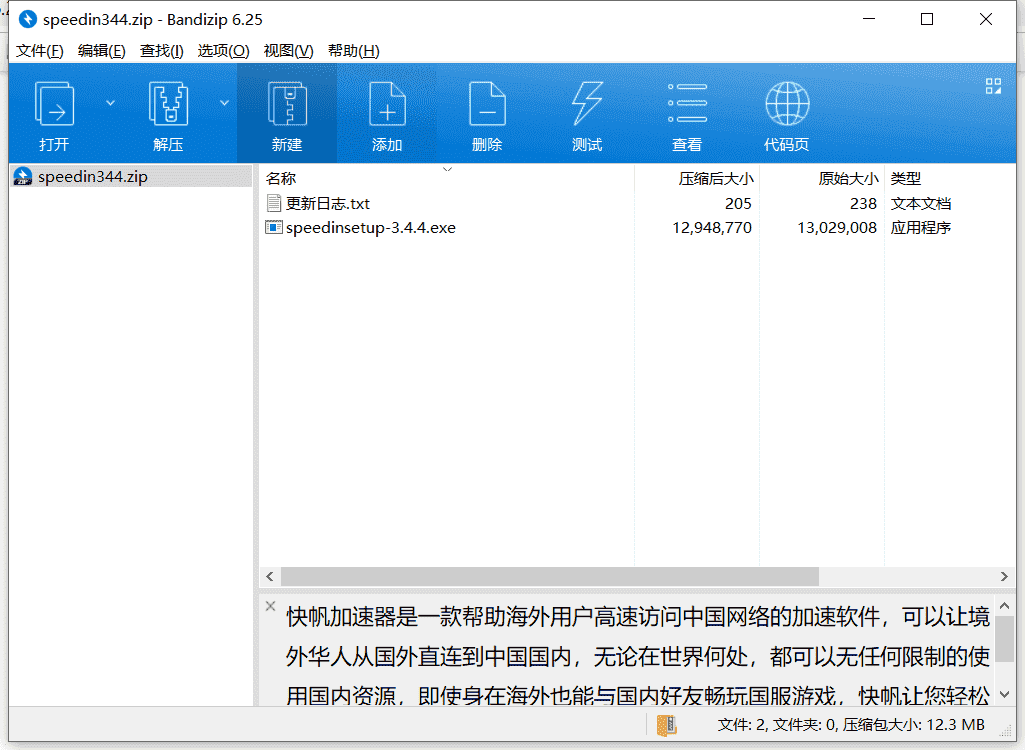Click the View (查看) list icon

687,103
